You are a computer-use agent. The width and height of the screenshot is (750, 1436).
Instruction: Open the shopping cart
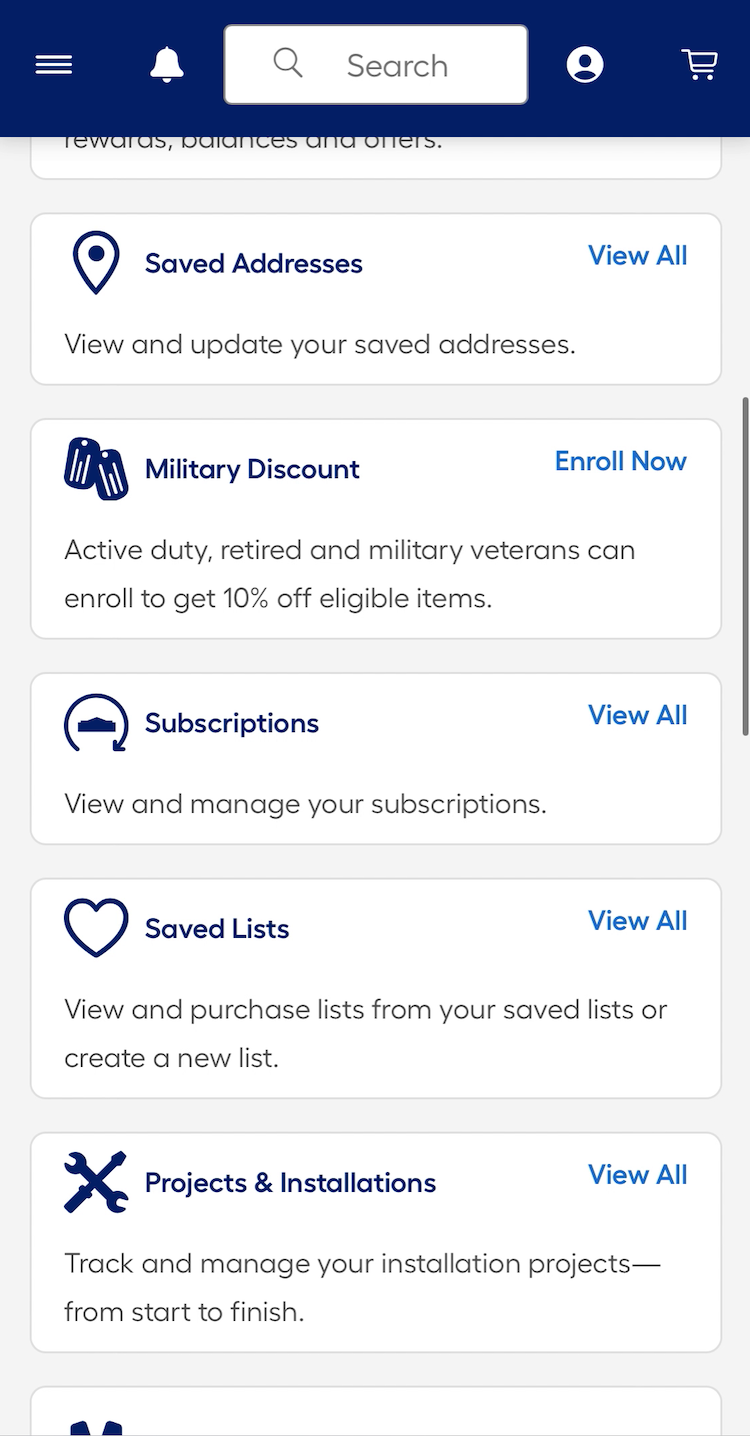[x=700, y=65]
